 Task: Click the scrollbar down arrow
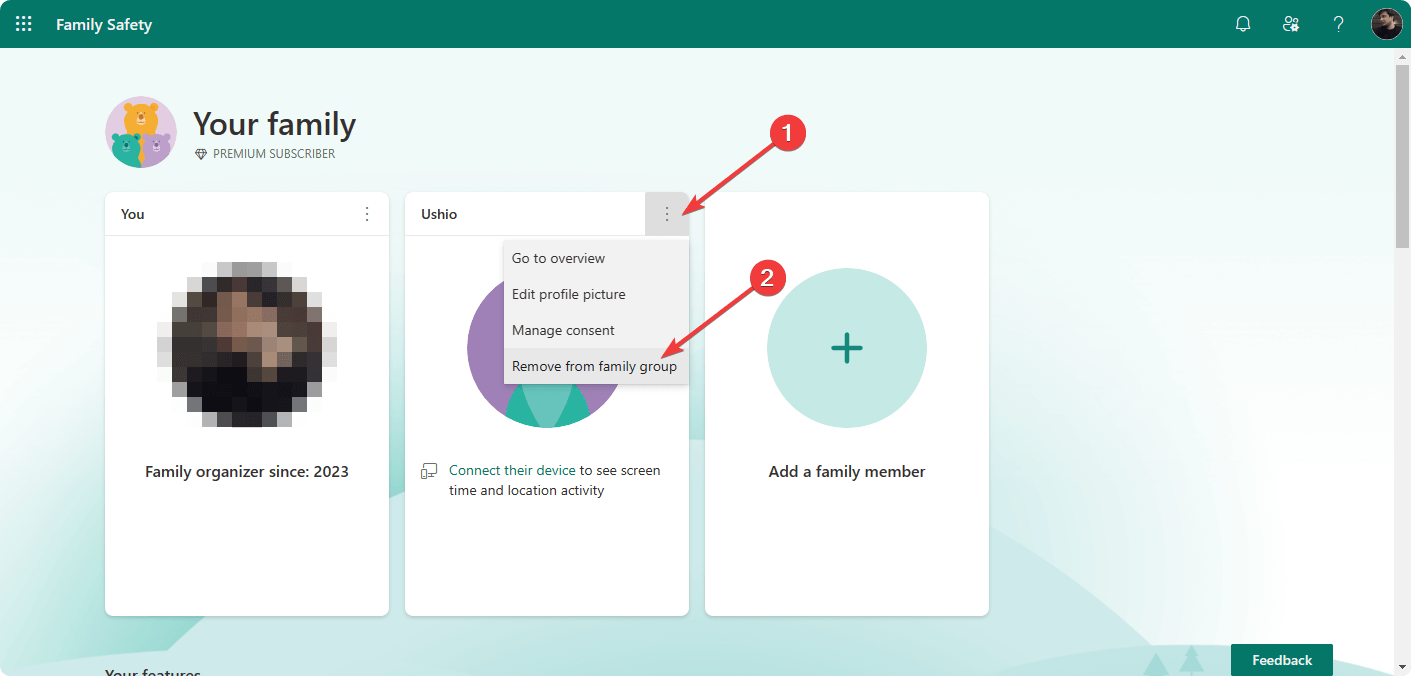pyautogui.click(x=1403, y=667)
